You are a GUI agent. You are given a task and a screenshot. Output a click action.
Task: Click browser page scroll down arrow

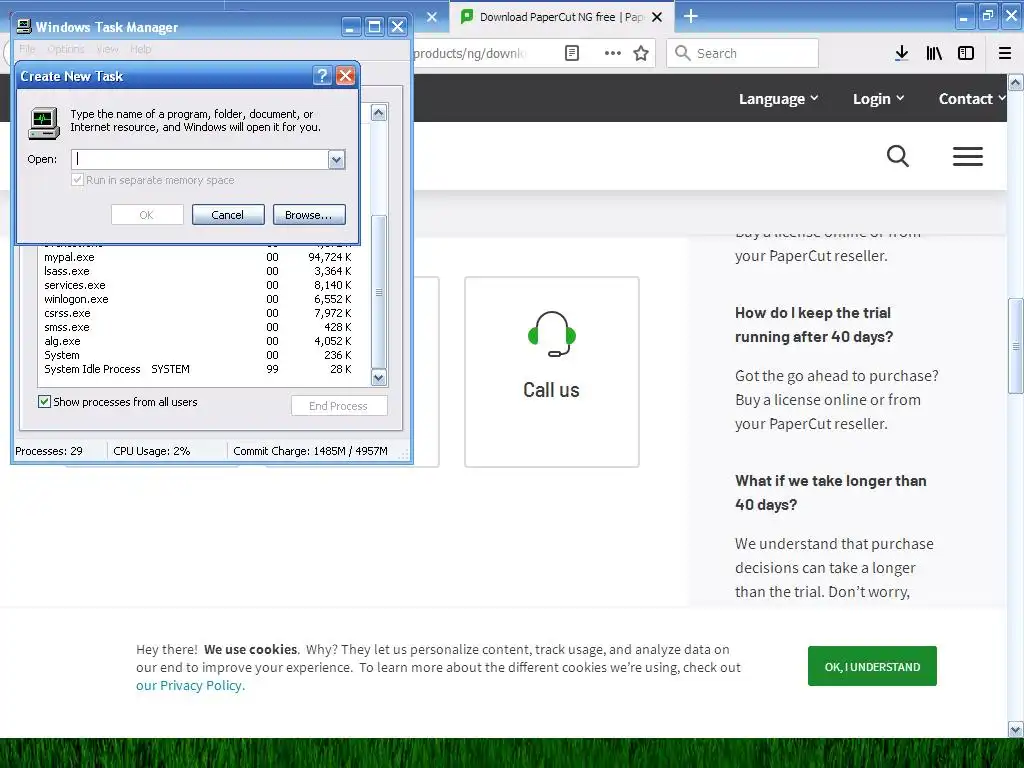point(1016,729)
